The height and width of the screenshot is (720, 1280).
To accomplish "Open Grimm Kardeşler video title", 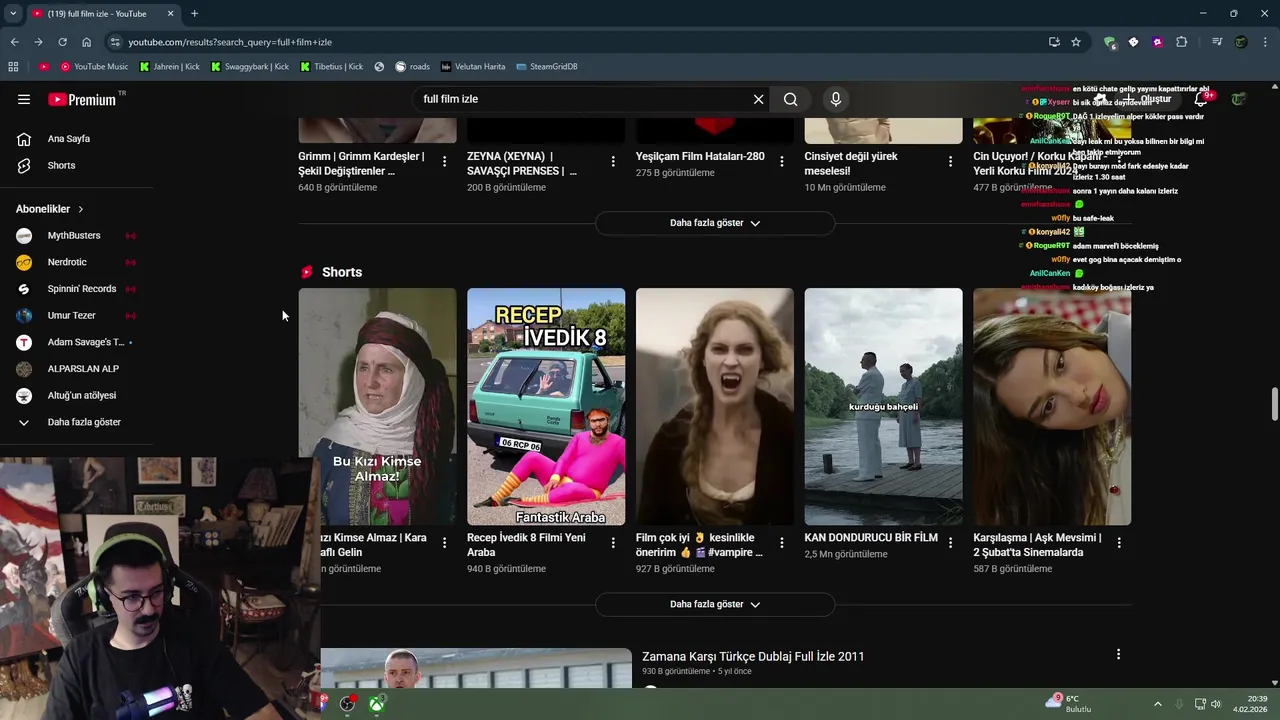I will pos(361,164).
